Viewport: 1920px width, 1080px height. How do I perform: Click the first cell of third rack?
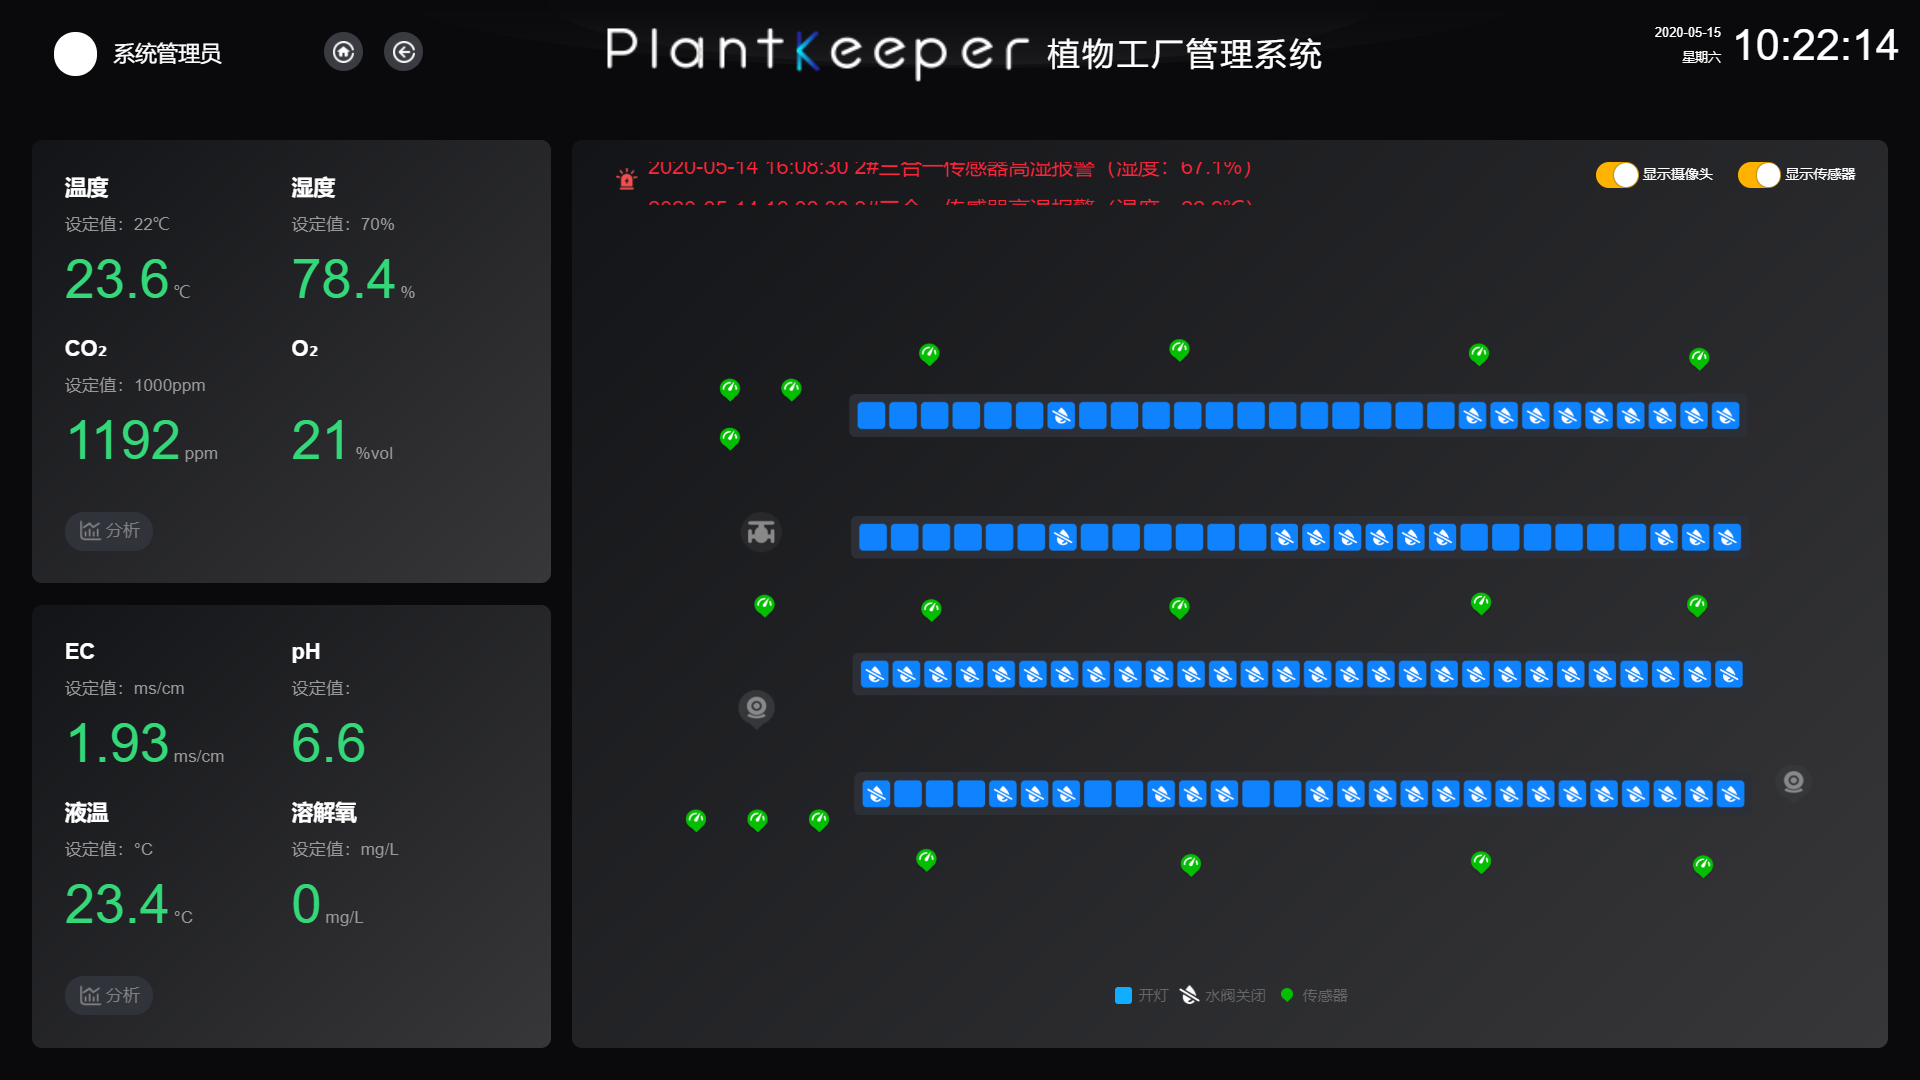[874, 675]
